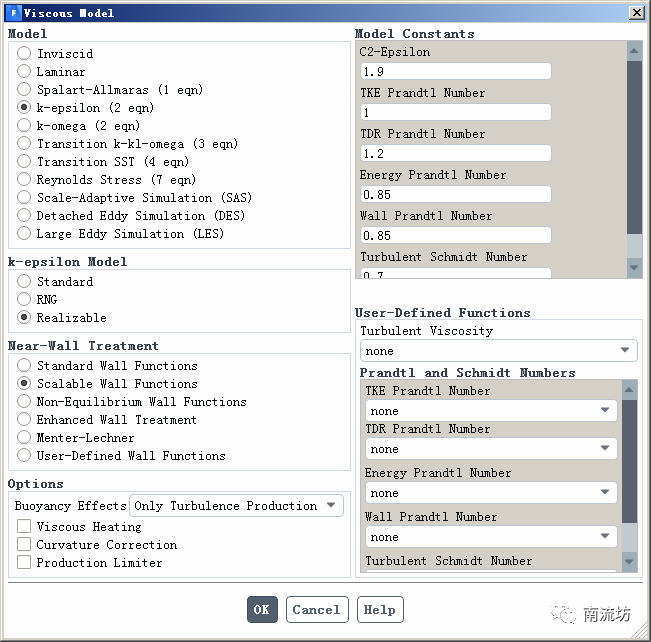Open TDR Prandtl Number UDF dropdown

pos(491,448)
